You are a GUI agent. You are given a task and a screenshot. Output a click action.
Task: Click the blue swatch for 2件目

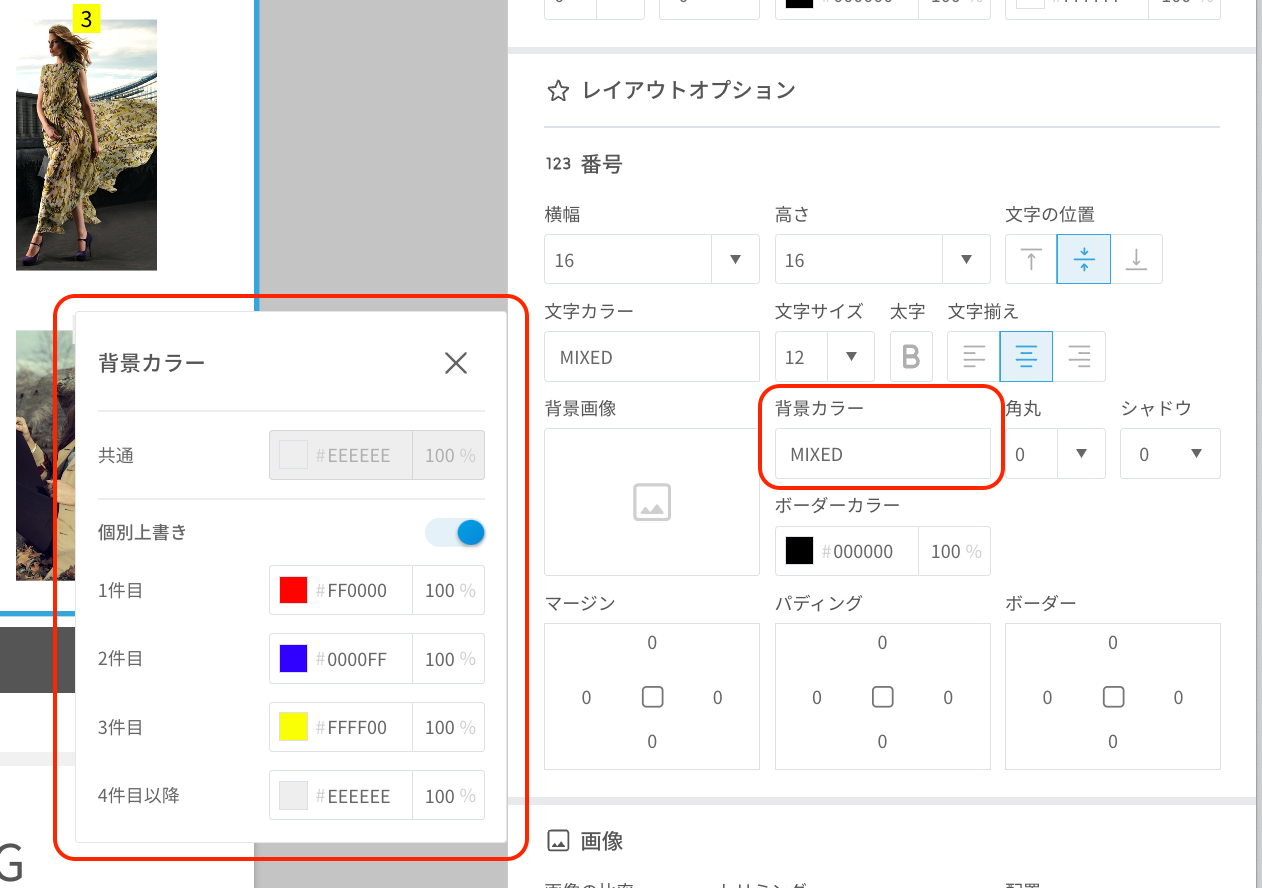pos(293,659)
